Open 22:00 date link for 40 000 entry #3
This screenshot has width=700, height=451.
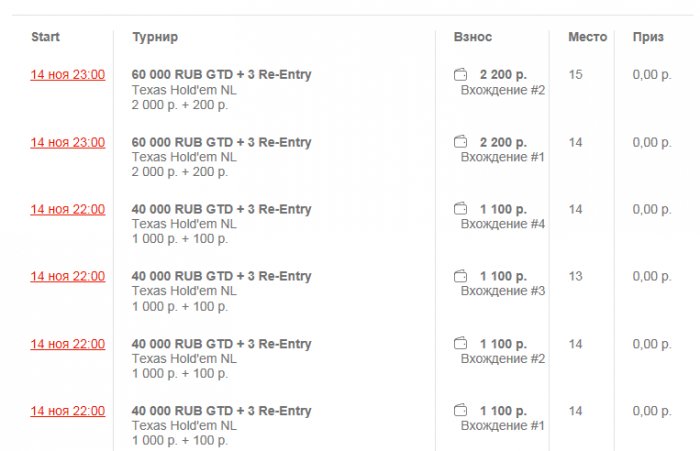click(x=67, y=276)
